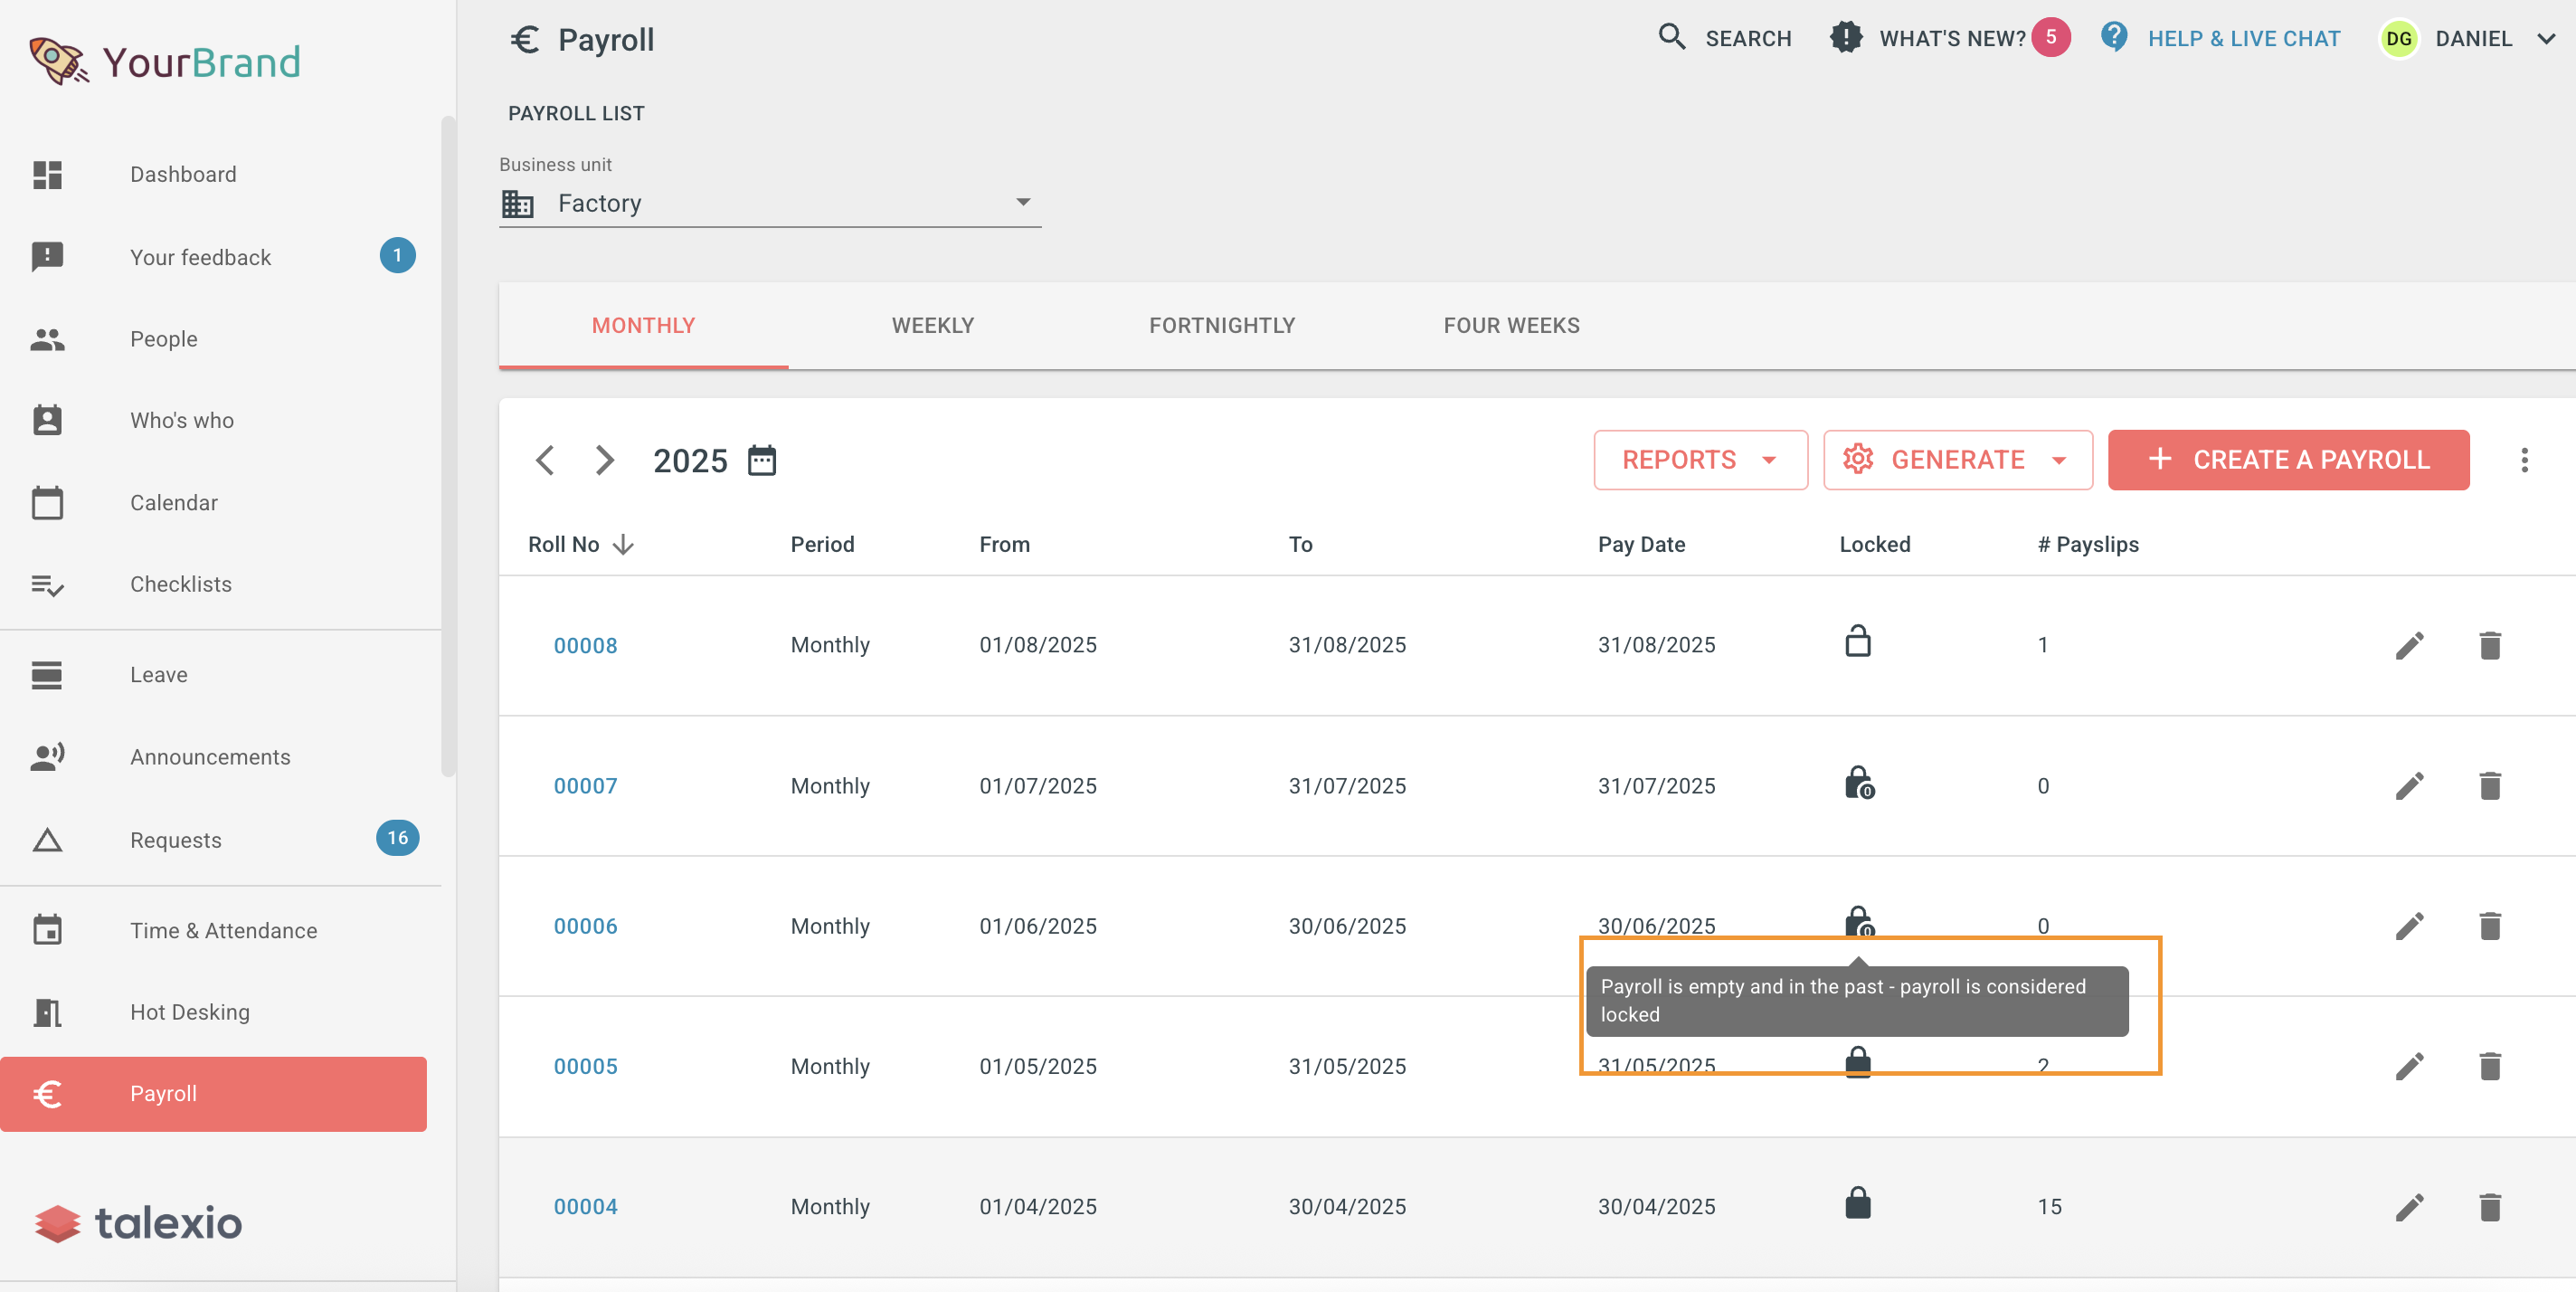Click the search magnifier icon
The image size is (2576, 1292).
tap(1671, 38)
